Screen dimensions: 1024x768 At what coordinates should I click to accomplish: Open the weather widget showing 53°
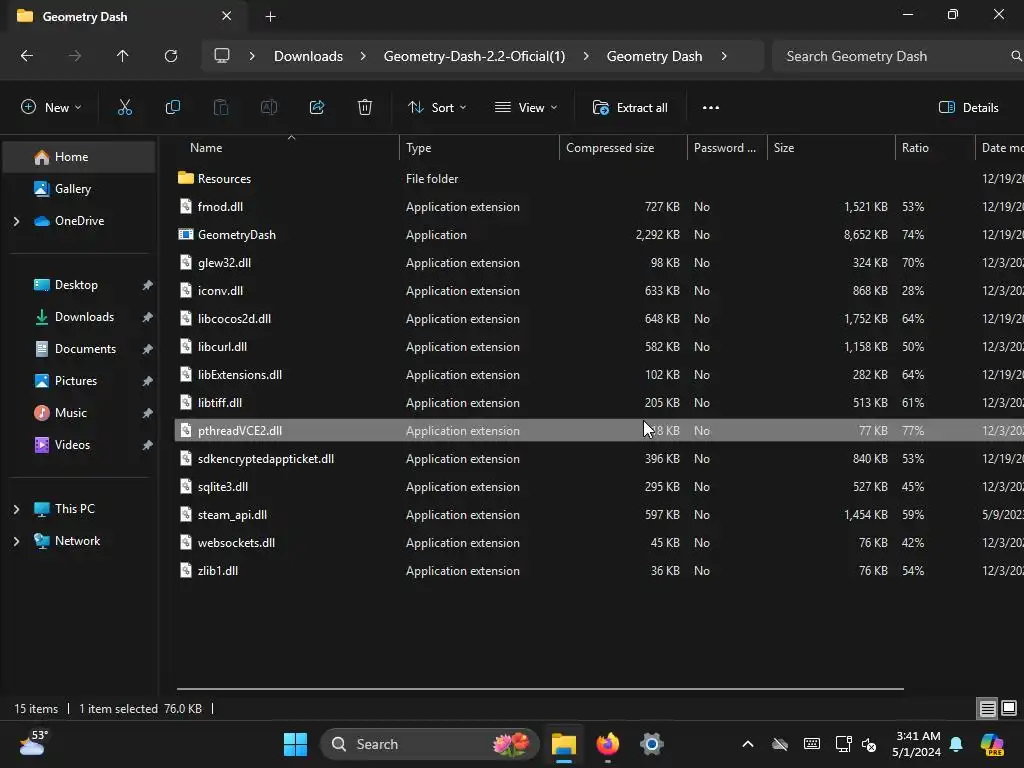[33, 743]
